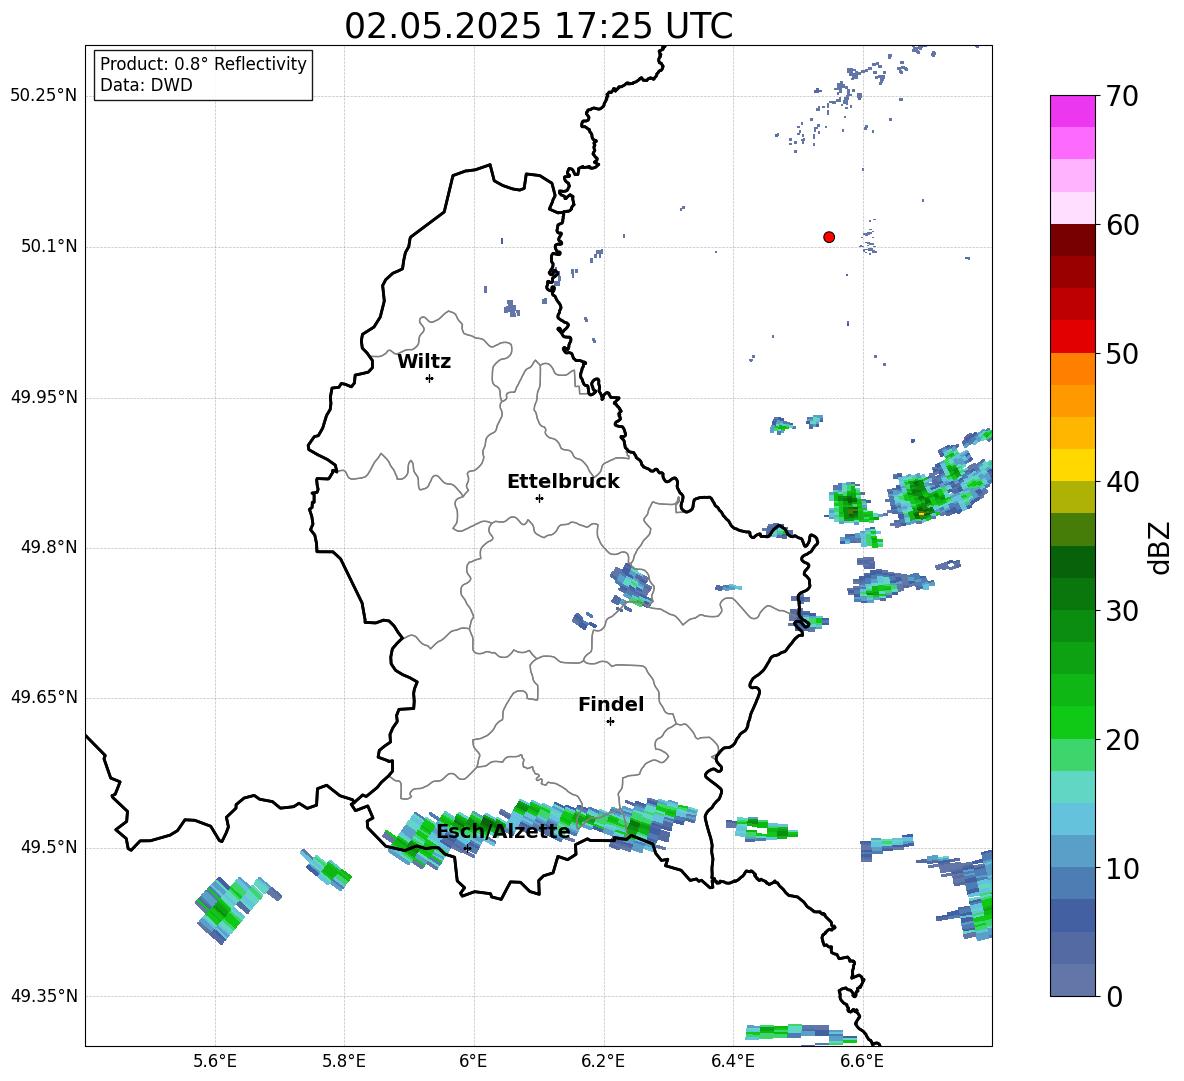Click the 50.25°N latitude label
The image size is (1184, 1081).
click(x=44, y=96)
